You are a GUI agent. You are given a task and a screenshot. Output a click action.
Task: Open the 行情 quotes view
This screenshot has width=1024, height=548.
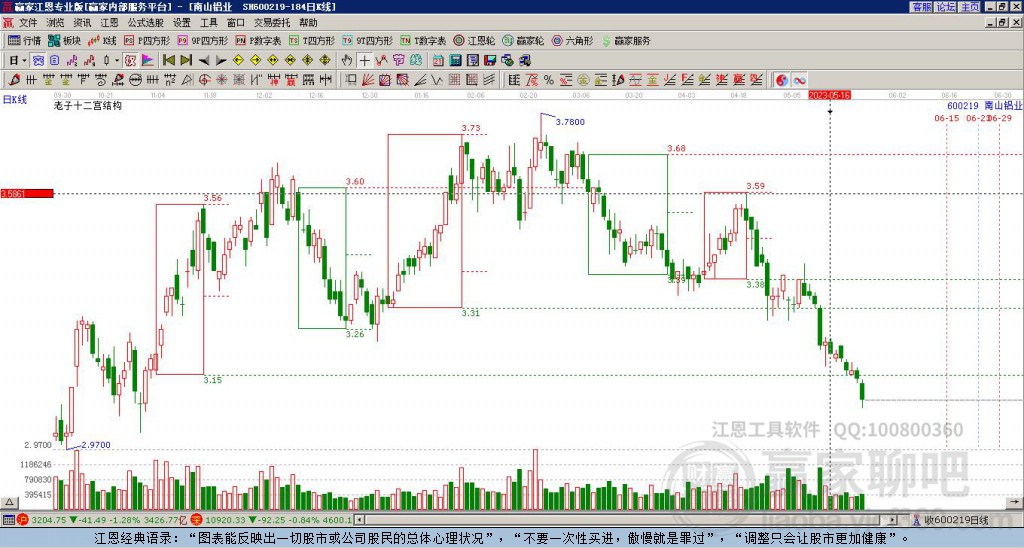[x=24, y=40]
